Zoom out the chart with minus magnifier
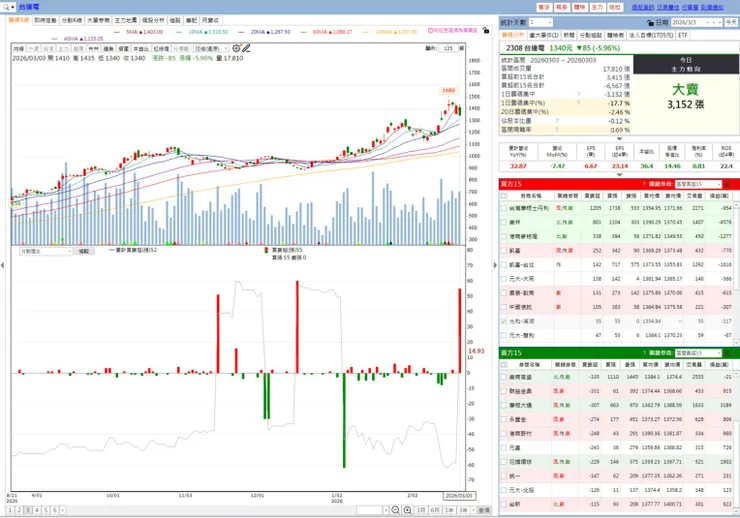This screenshot has width=740, height=518. [x=395, y=510]
